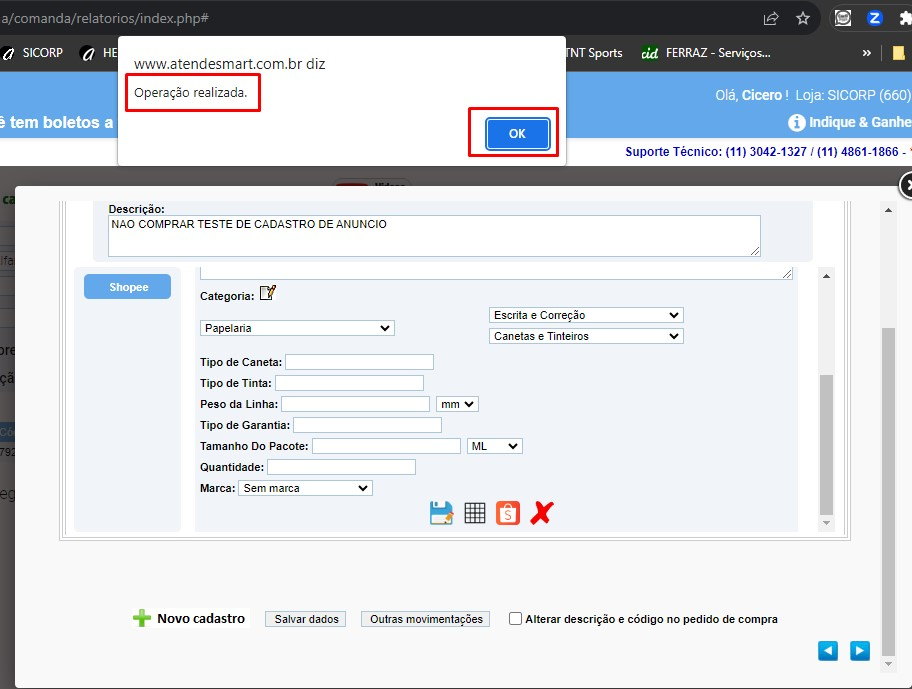Open the grid table icon
Screen dimensions: 912x689
point(475,513)
